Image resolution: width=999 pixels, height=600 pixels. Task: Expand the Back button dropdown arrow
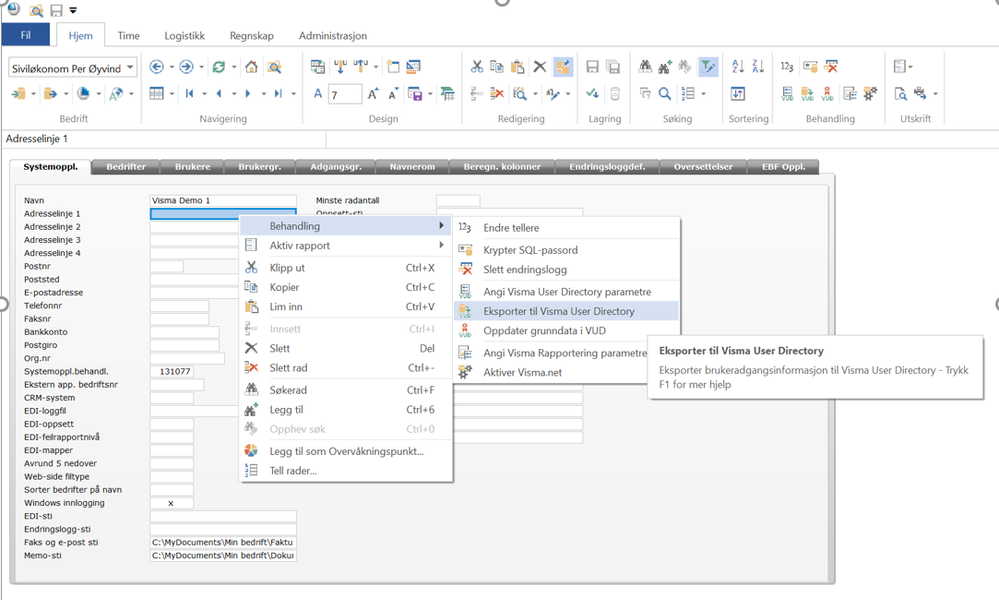pyautogui.click(x=171, y=67)
